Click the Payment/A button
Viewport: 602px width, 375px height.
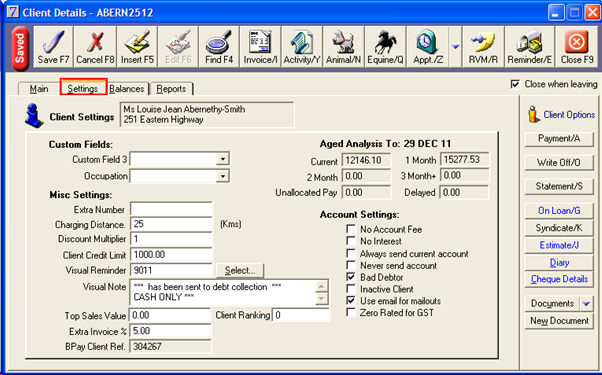click(x=559, y=139)
